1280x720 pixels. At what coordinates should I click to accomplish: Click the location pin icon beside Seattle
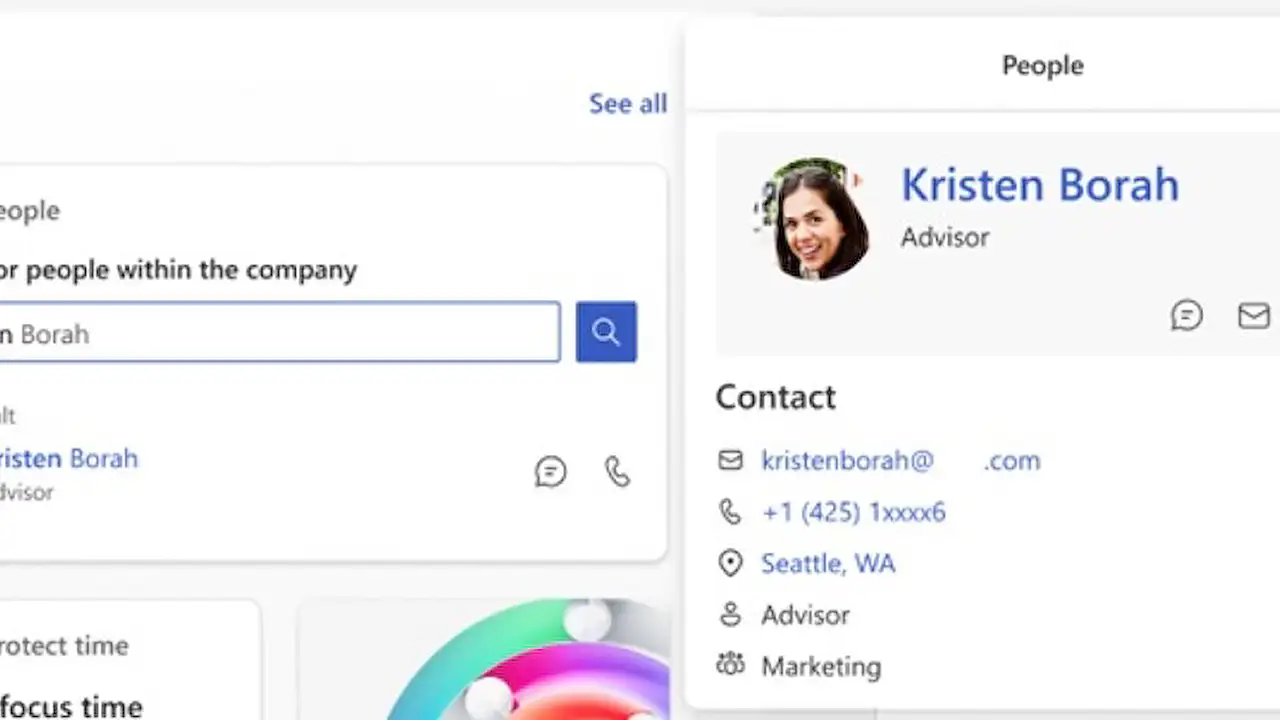point(731,563)
